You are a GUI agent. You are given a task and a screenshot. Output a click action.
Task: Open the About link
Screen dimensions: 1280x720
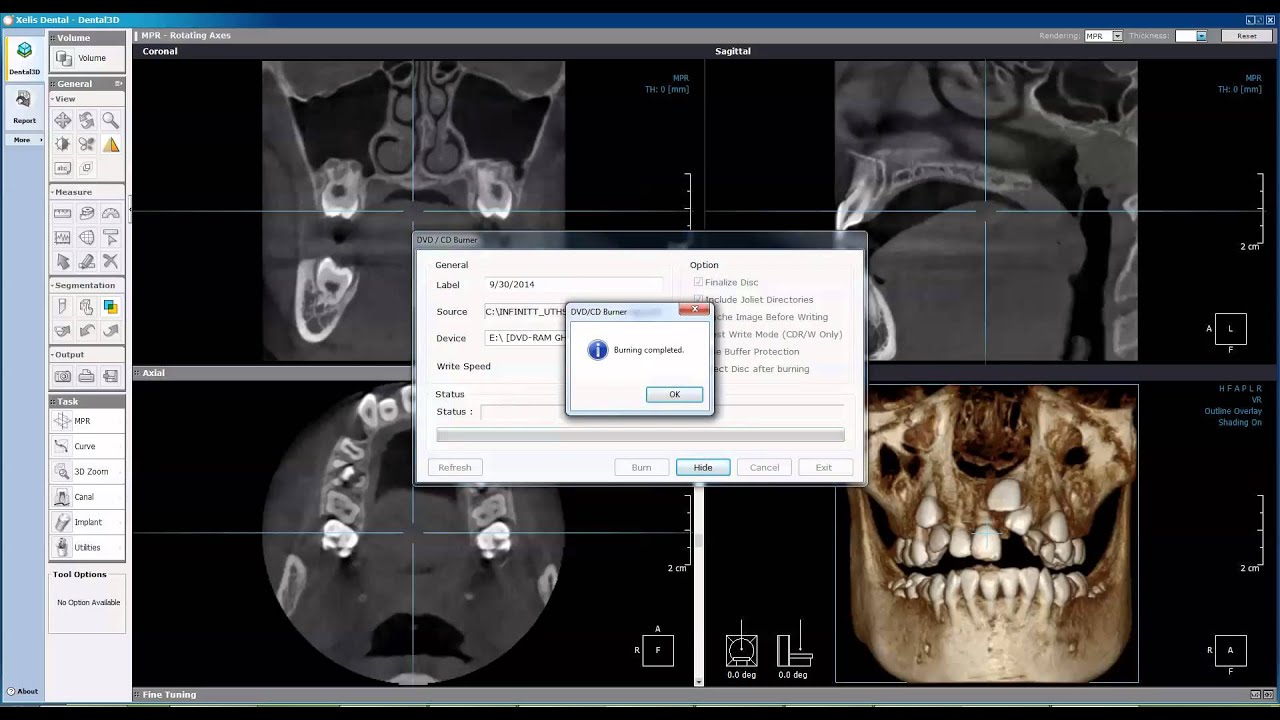click(22, 691)
